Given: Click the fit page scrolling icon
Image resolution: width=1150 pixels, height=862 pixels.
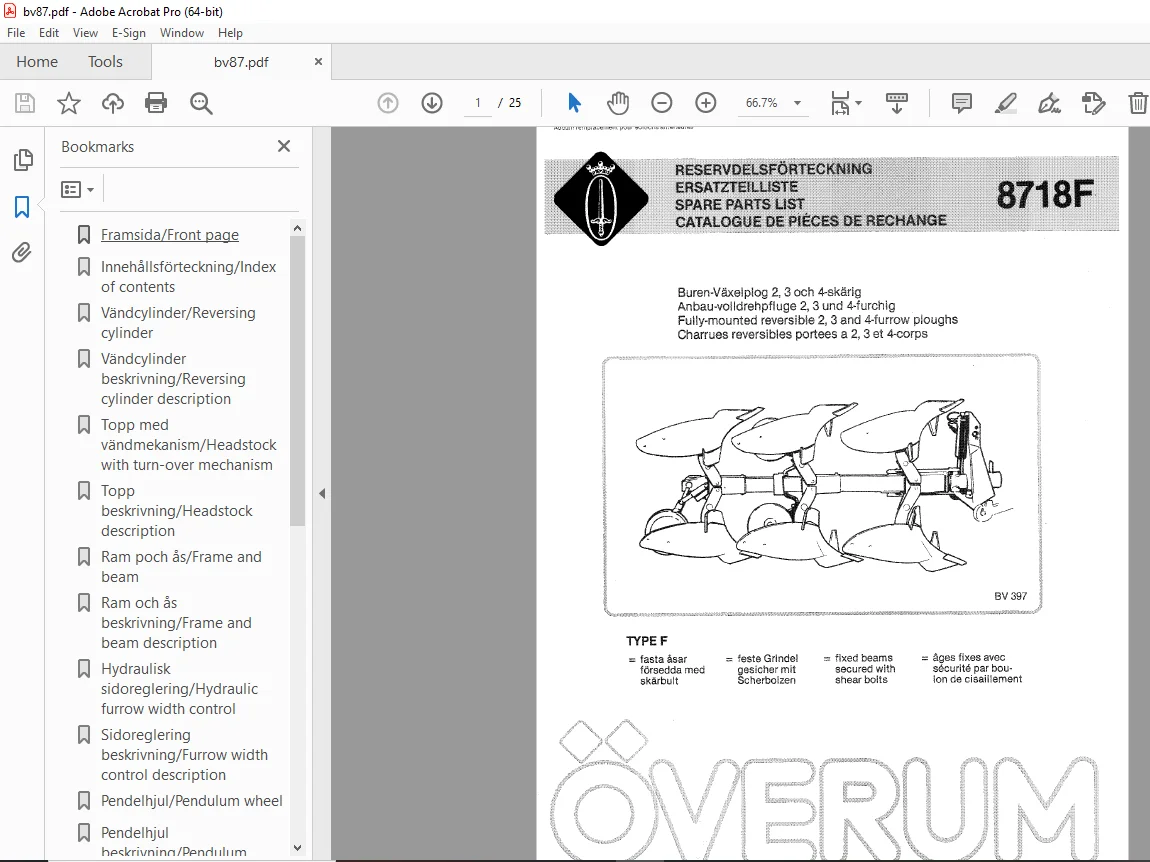Looking at the screenshot, I should 840,103.
